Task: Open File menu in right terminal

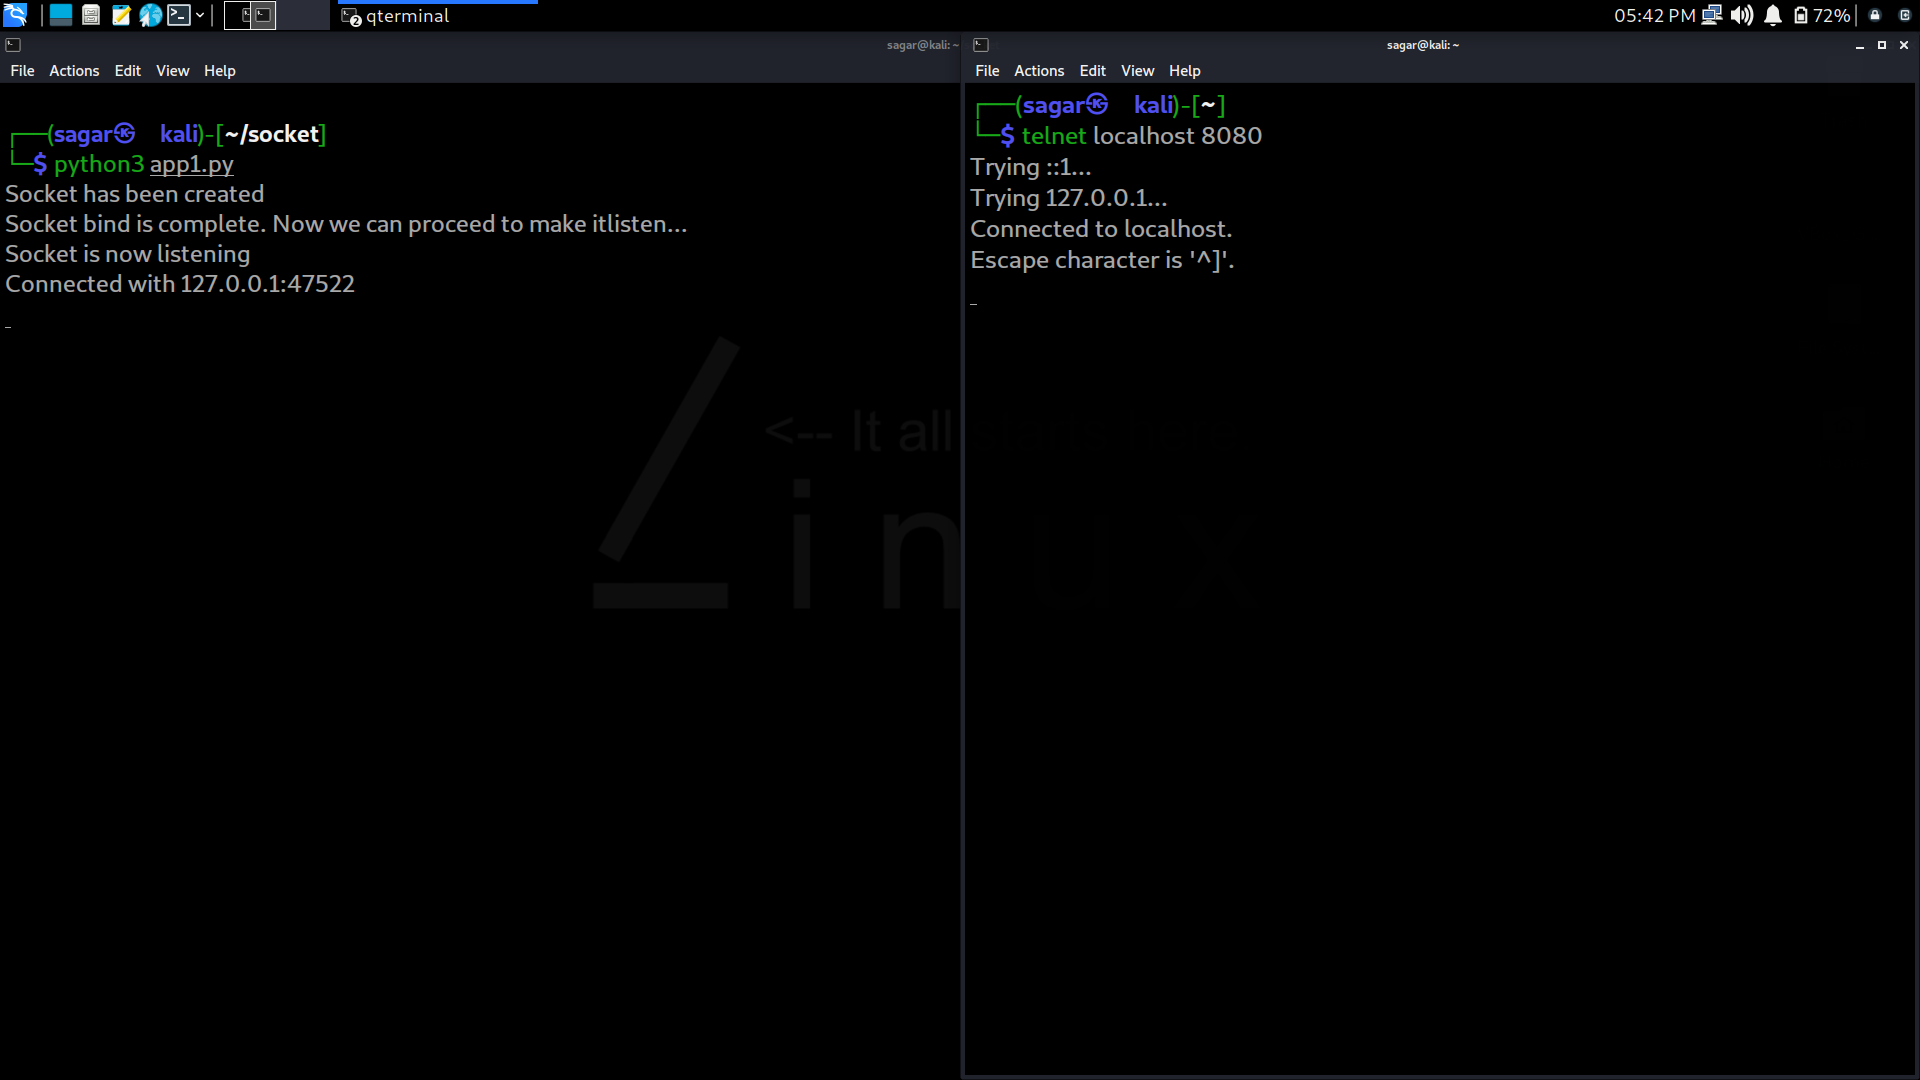Action: [x=987, y=71]
